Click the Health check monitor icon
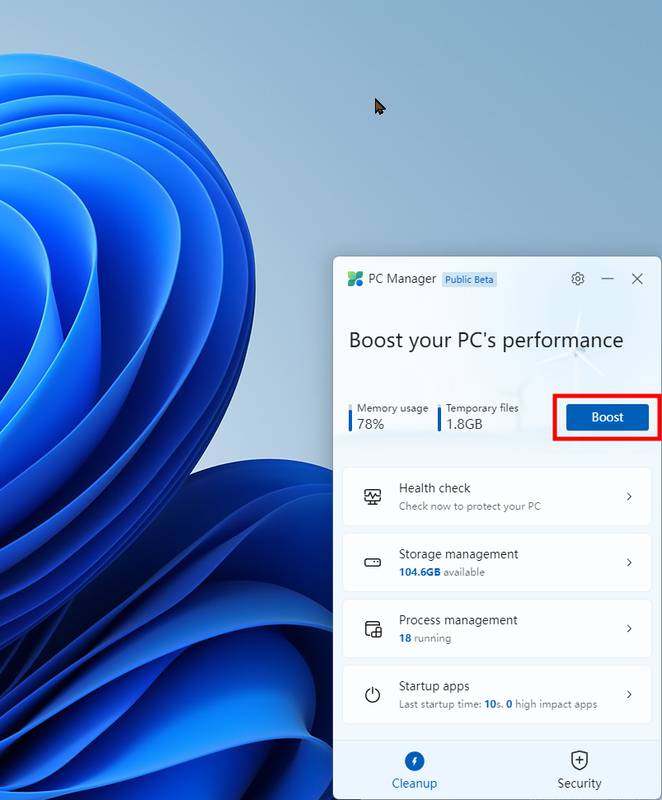Viewport: 662px width, 800px height. (372, 496)
